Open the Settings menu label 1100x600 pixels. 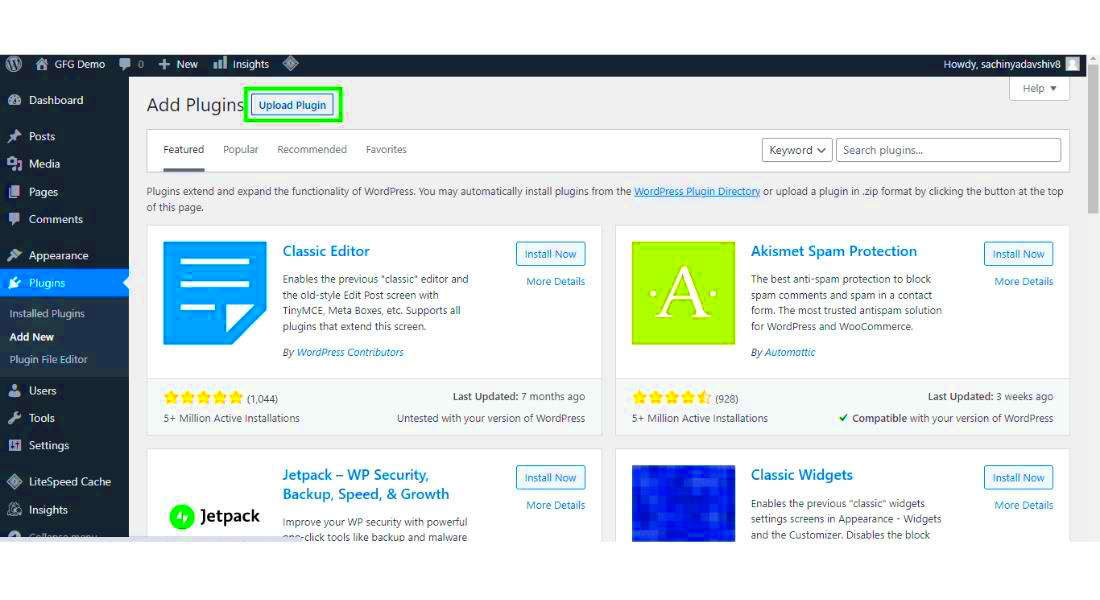pyautogui.click(x=49, y=445)
